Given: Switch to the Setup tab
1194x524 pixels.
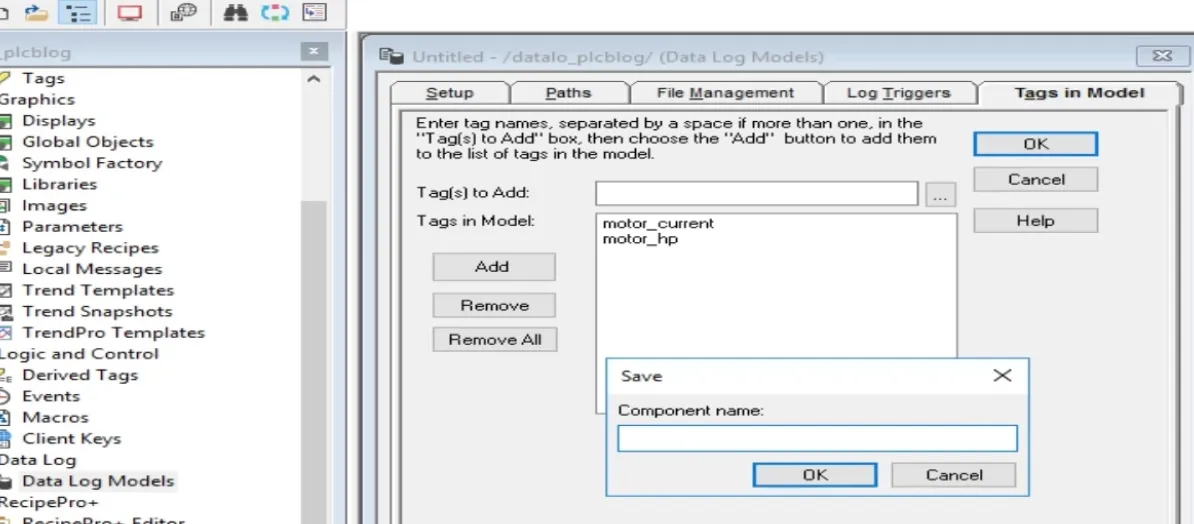Looking at the screenshot, I should pos(449,93).
